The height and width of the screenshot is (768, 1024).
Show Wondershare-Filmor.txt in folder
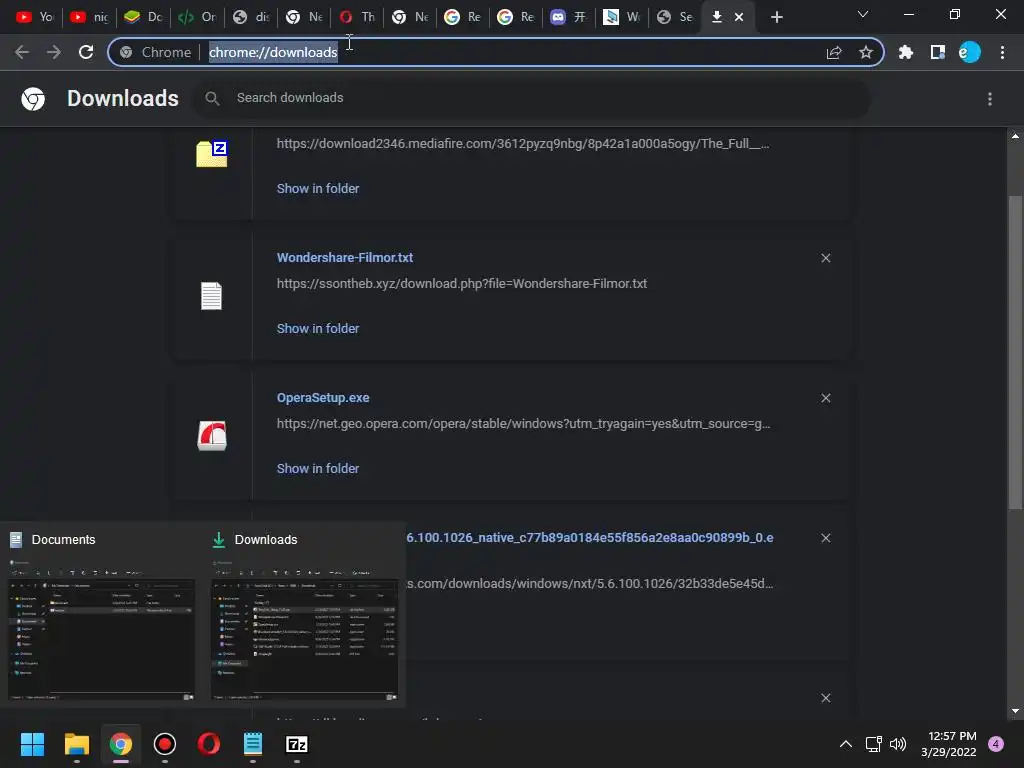tap(318, 328)
